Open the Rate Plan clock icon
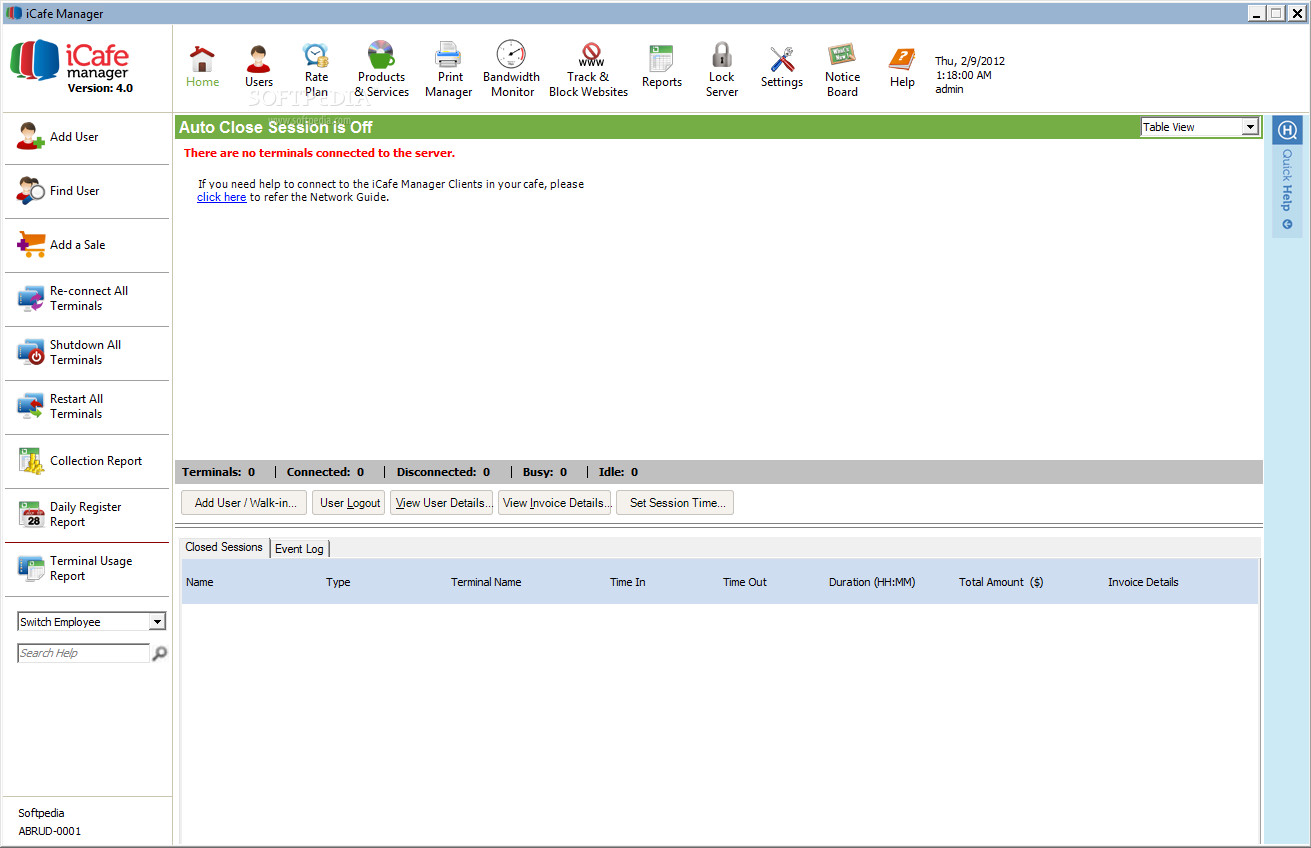 coord(316,55)
